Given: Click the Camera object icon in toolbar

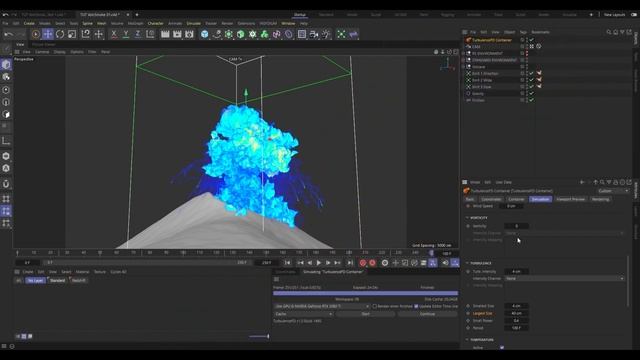Looking at the screenshot, I should pyautogui.click(x=313, y=34).
